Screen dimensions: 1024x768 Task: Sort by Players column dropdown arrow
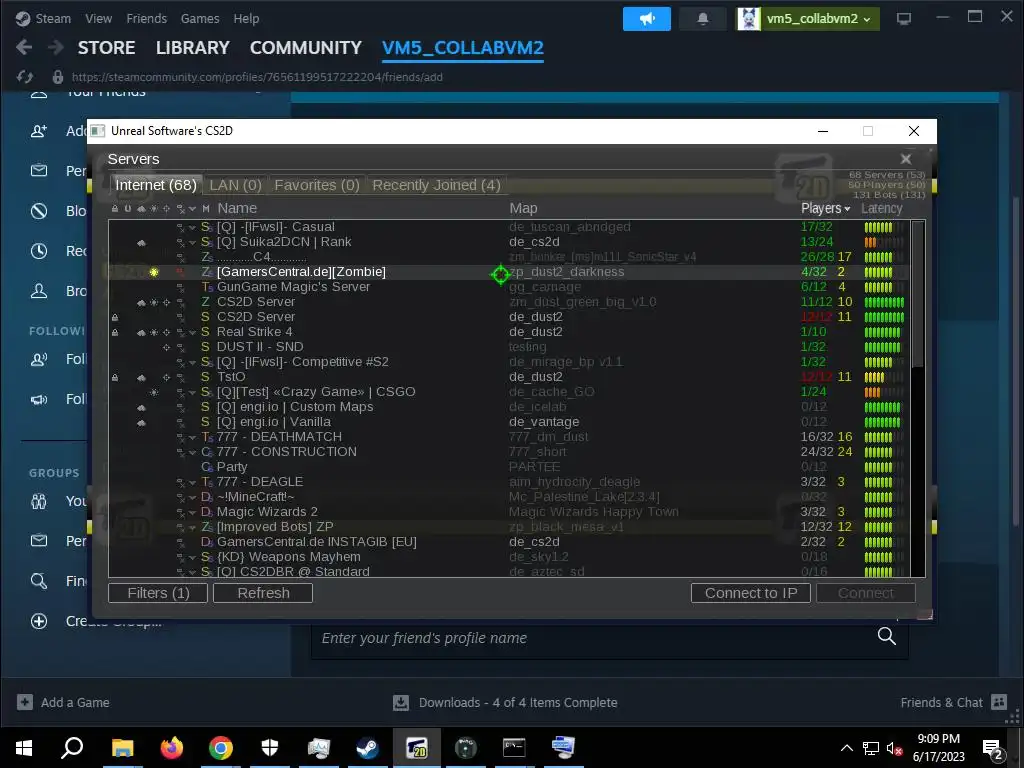click(847, 209)
